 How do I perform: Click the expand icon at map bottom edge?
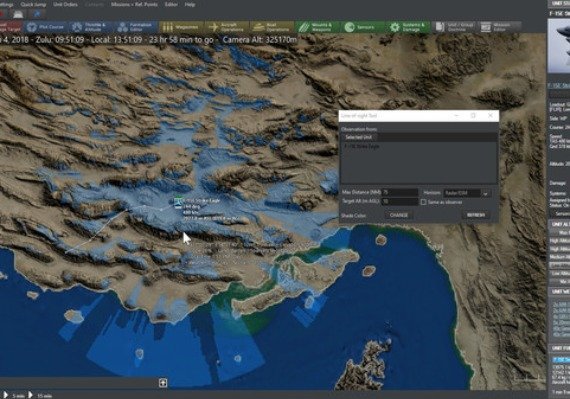[163, 383]
